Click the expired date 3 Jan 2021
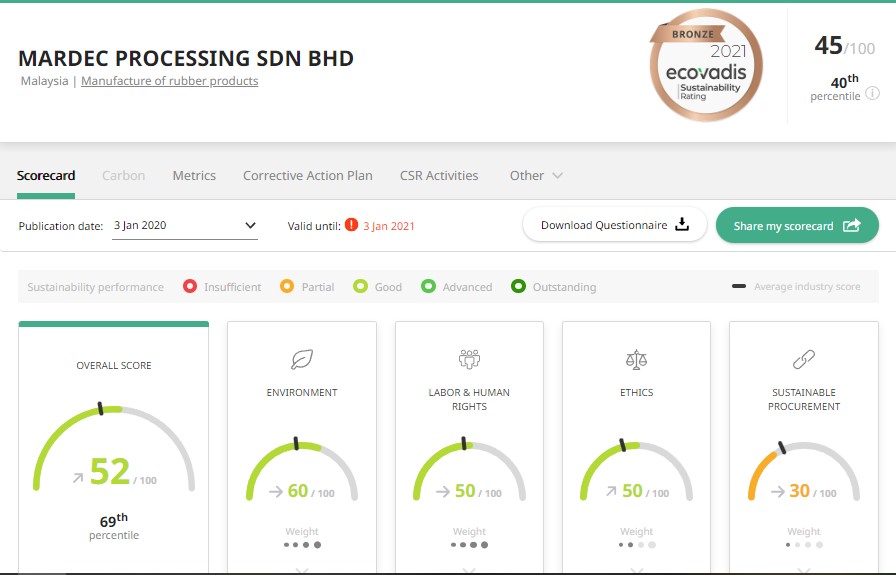 click(x=389, y=226)
